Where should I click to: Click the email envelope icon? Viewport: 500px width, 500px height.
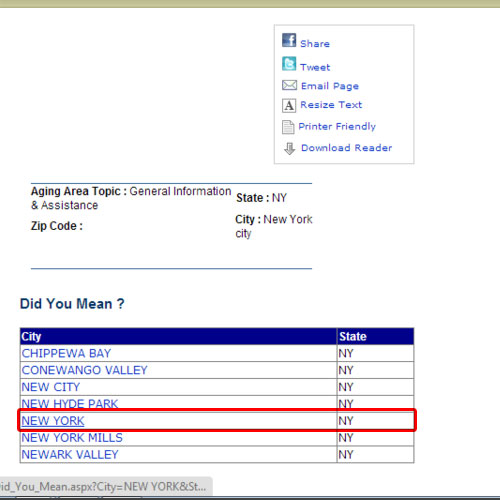(x=289, y=85)
